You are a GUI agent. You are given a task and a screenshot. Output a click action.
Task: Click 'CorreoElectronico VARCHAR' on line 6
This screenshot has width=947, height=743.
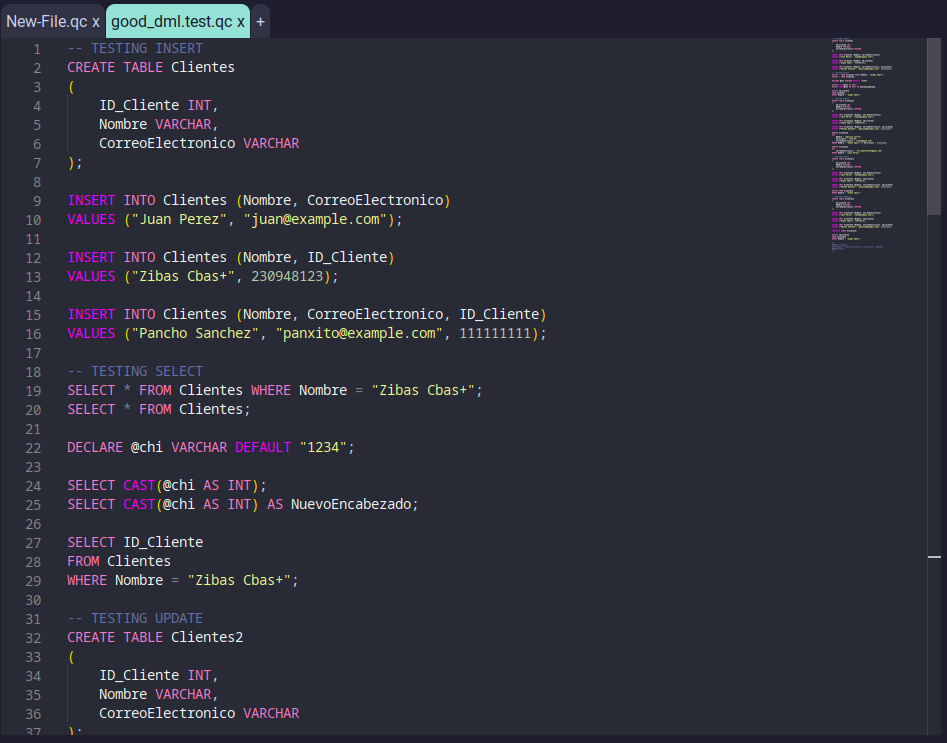coord(199,143)
